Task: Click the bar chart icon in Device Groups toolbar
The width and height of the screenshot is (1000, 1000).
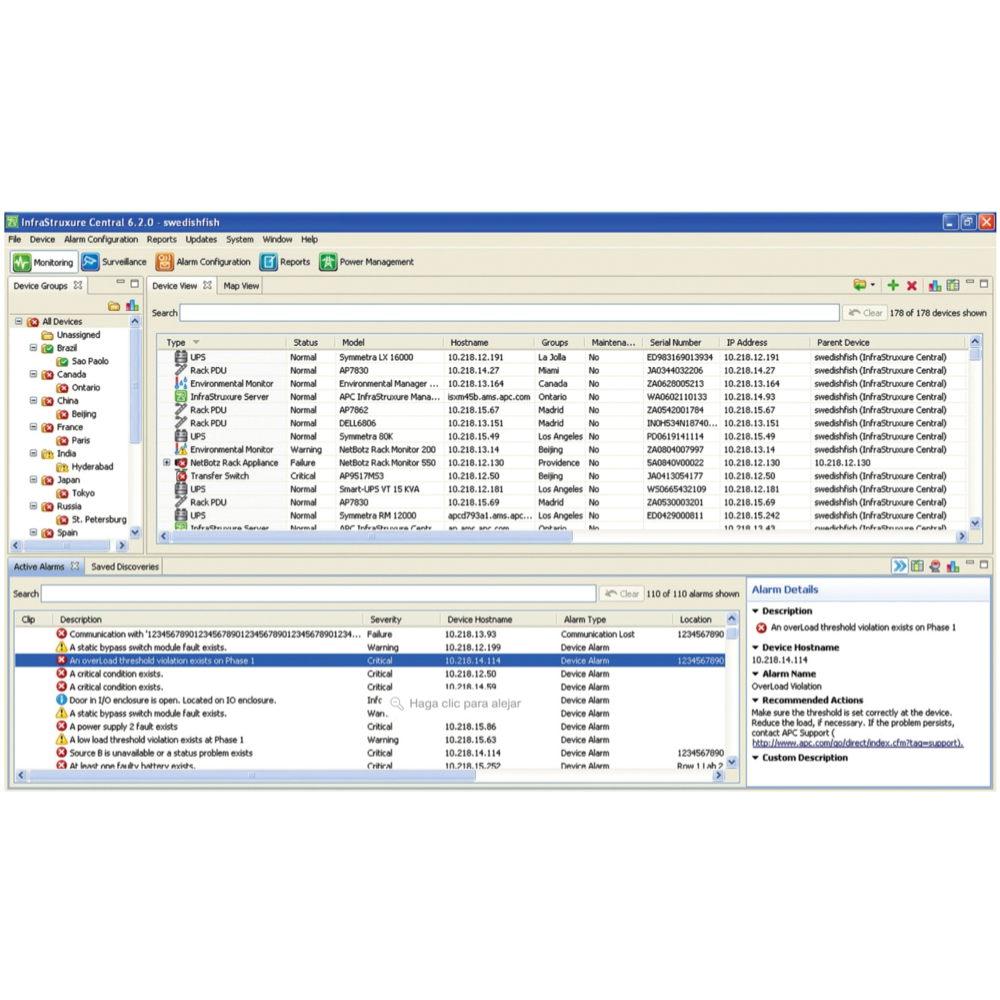Action: (132, 305)
